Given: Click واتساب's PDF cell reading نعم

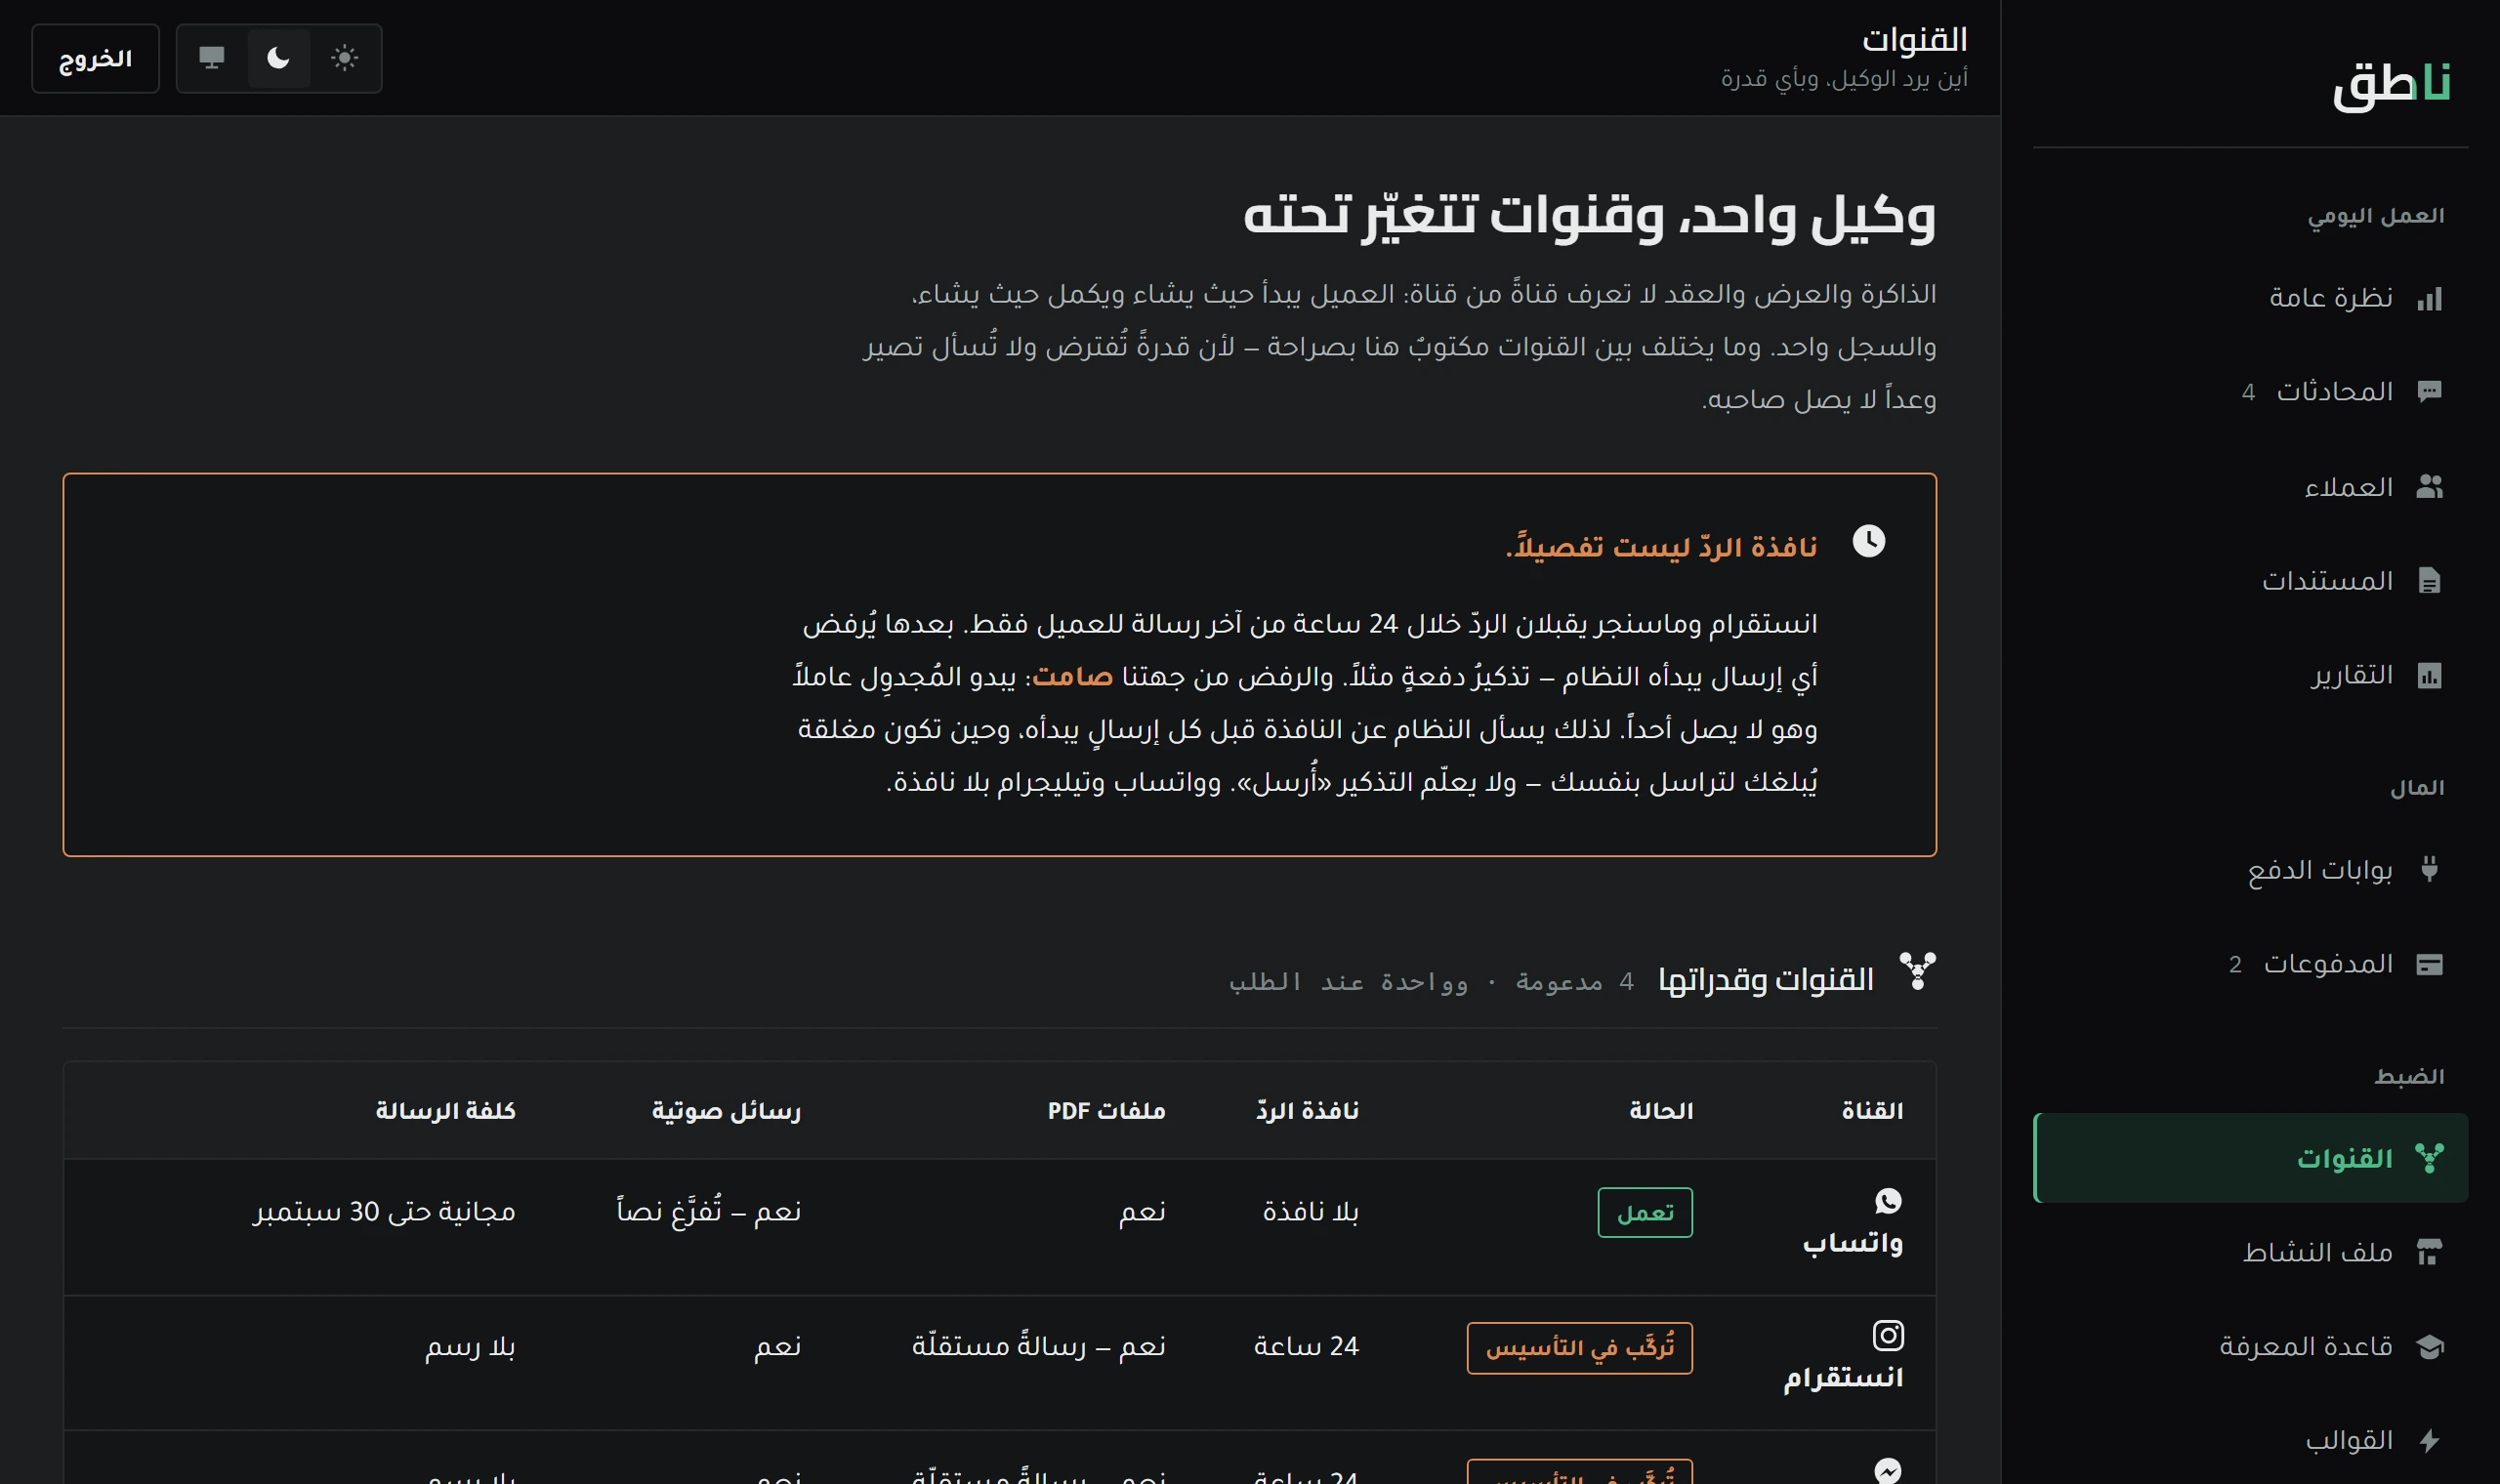Looking at the screenshot, I should pos(1142,1212).
